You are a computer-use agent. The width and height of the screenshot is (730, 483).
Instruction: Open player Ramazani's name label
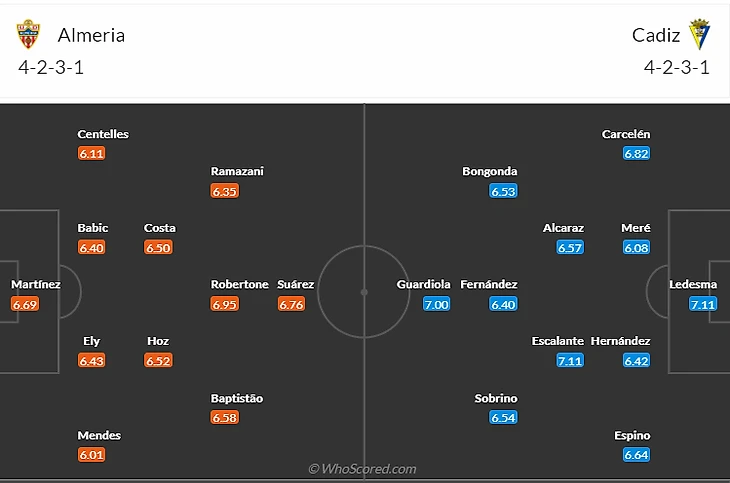[237, 171]
